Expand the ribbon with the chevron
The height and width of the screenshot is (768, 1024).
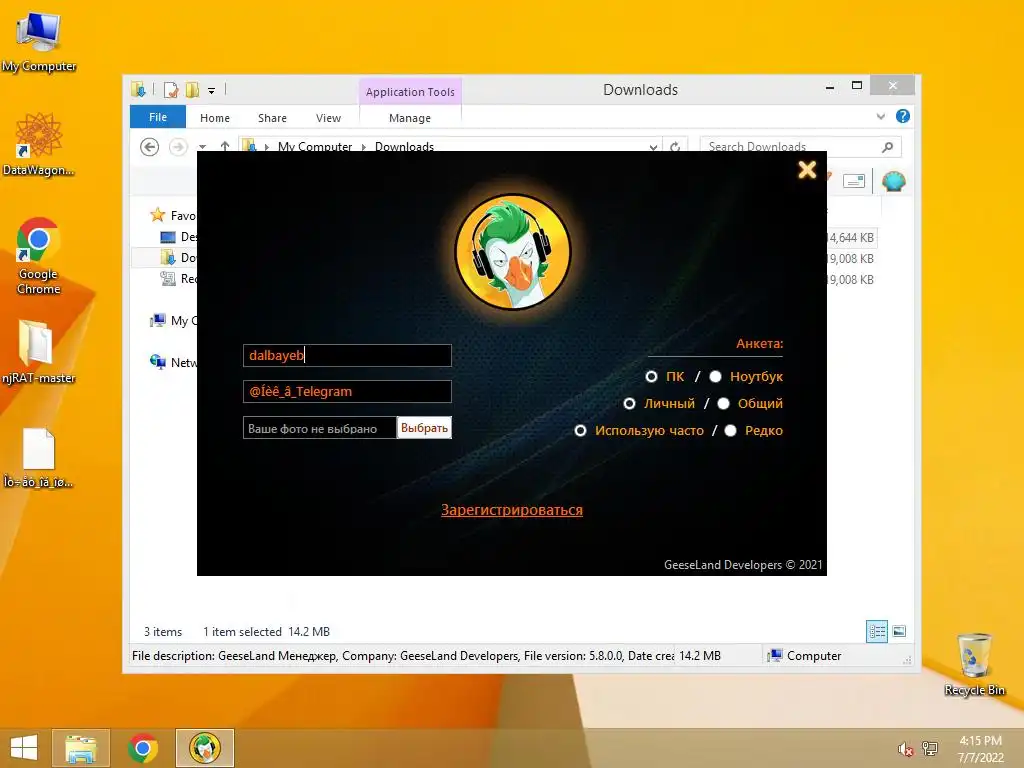pos(881,116)
